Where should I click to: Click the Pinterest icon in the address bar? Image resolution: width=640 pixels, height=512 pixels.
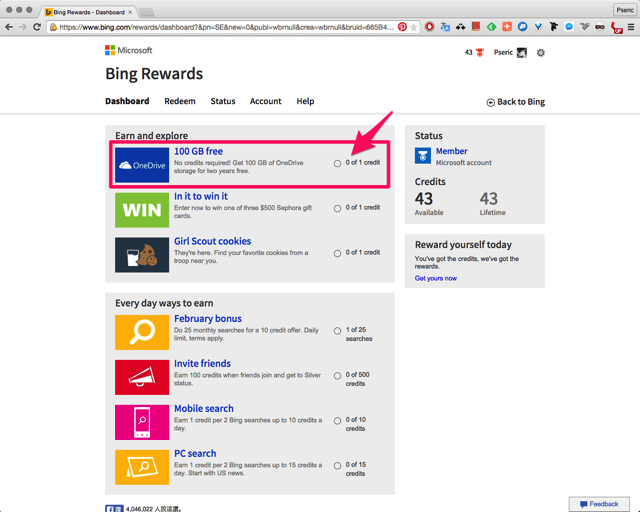click(402, 27)
